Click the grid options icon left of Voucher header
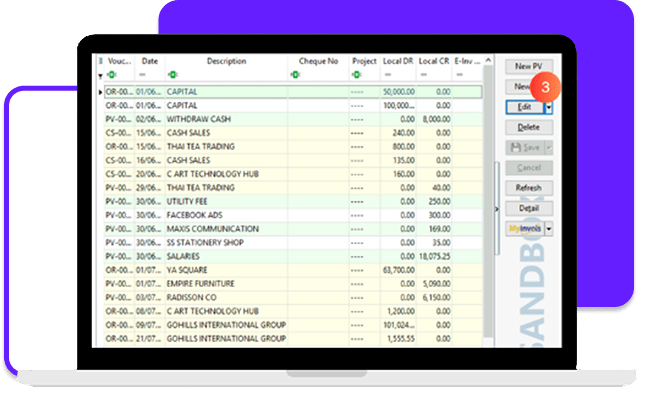 click(x=100, y=61)
